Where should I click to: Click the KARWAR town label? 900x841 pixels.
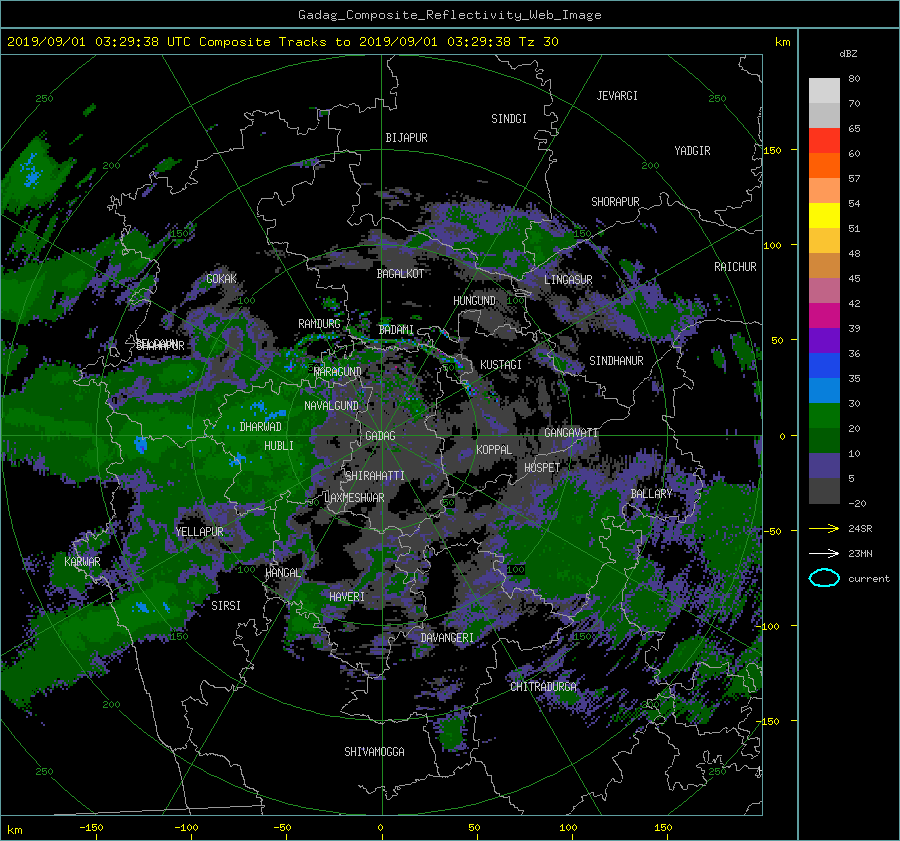(x=82, y=562)
